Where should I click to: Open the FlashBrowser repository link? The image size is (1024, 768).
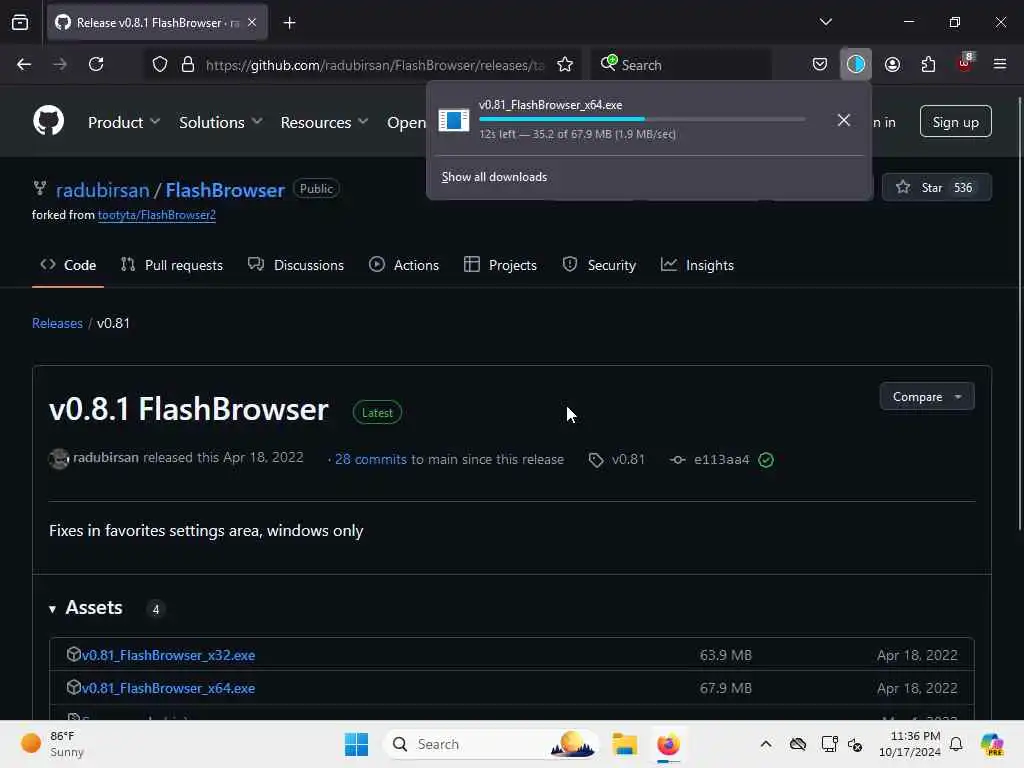tap(225, 190)
